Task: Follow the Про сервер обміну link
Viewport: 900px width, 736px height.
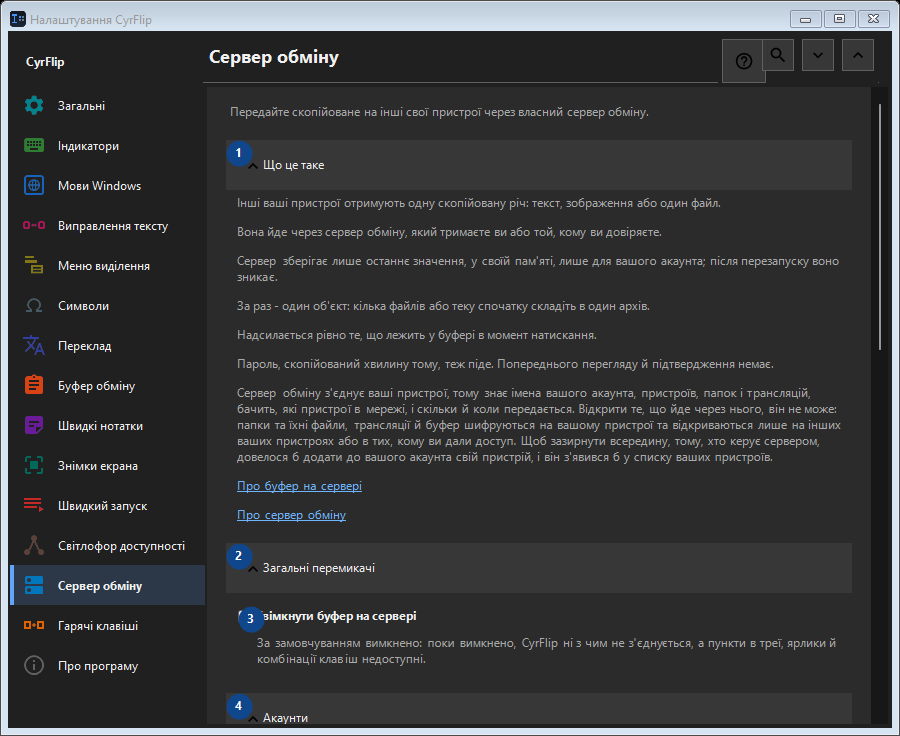Action: pos(292,515)
